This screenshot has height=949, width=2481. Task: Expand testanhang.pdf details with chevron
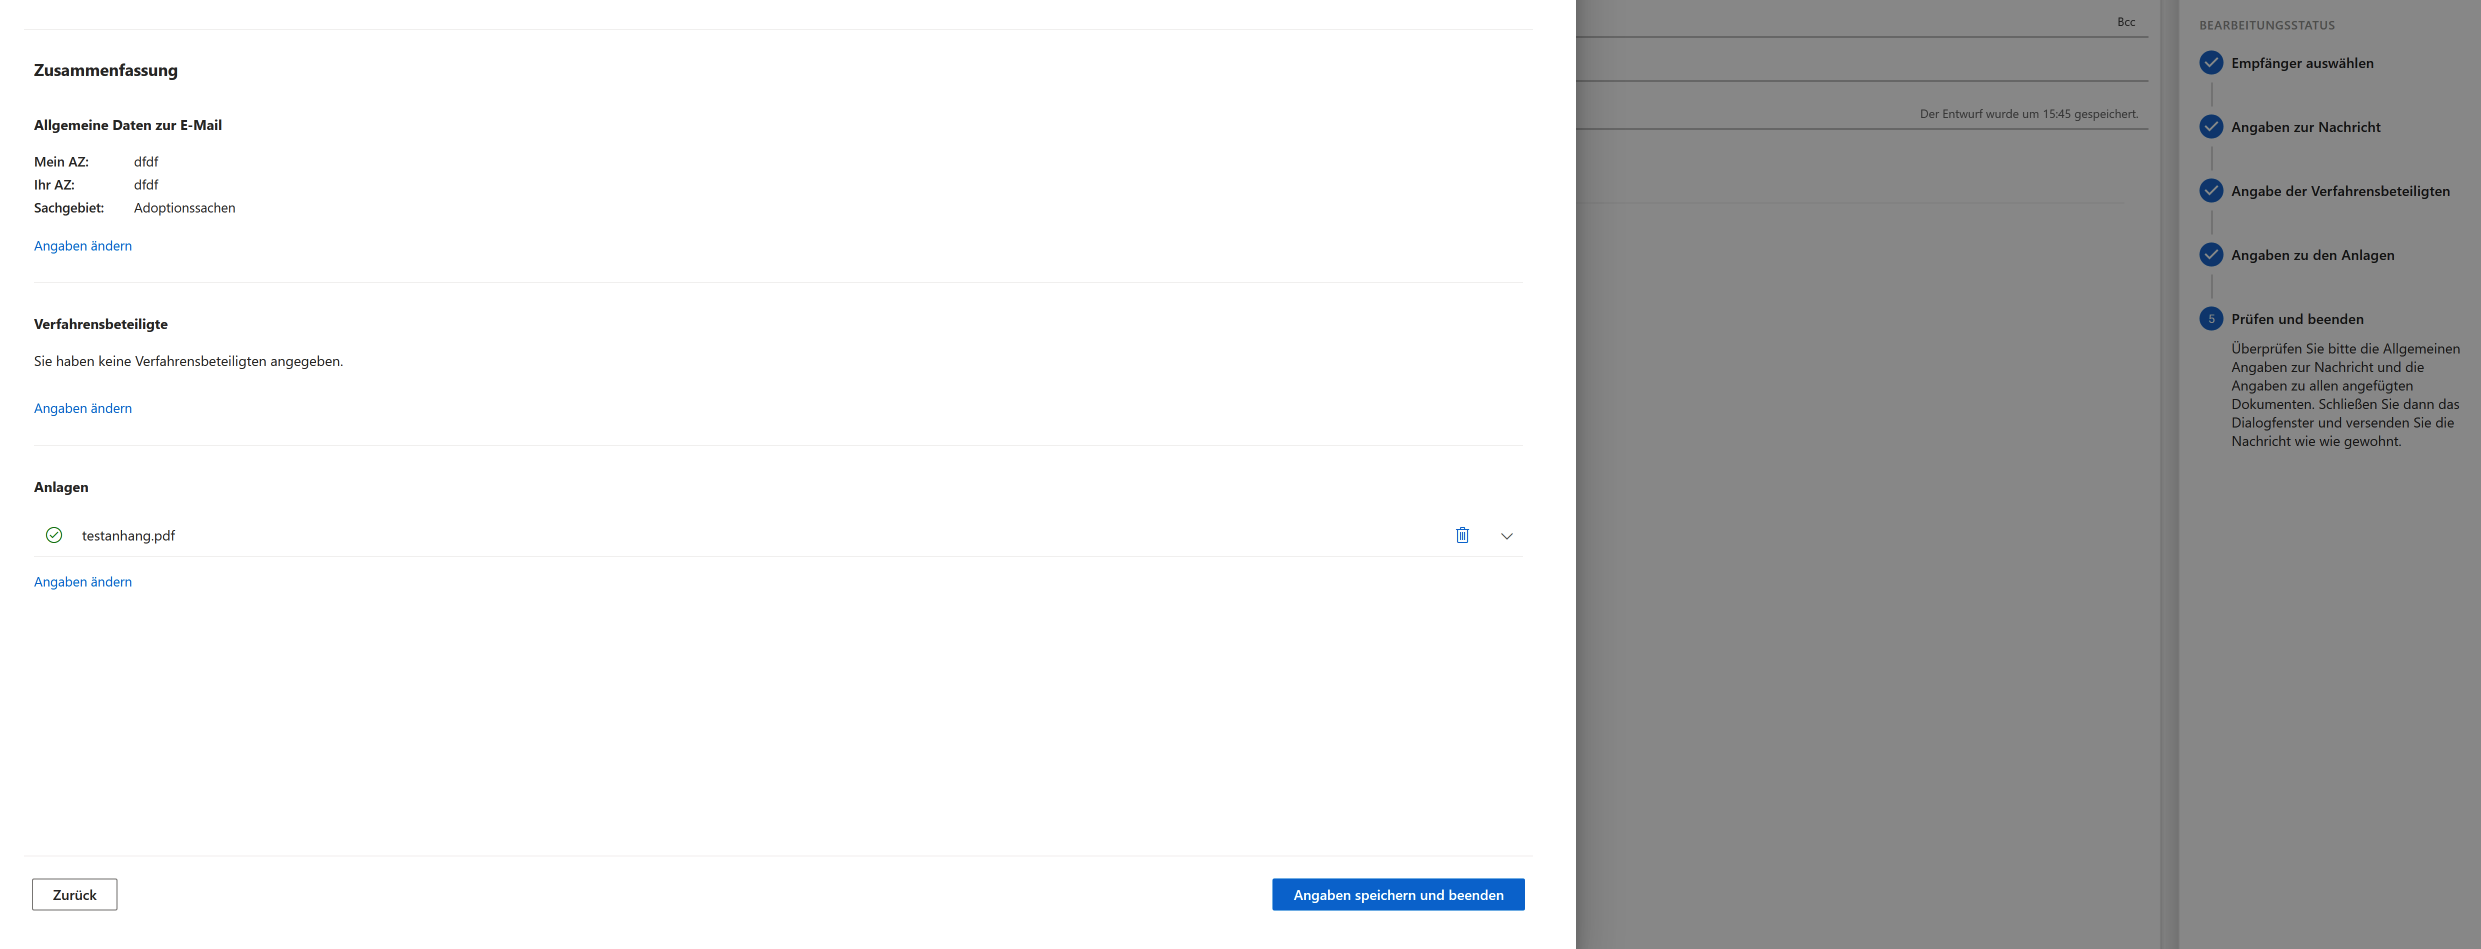click(1506, 536)
